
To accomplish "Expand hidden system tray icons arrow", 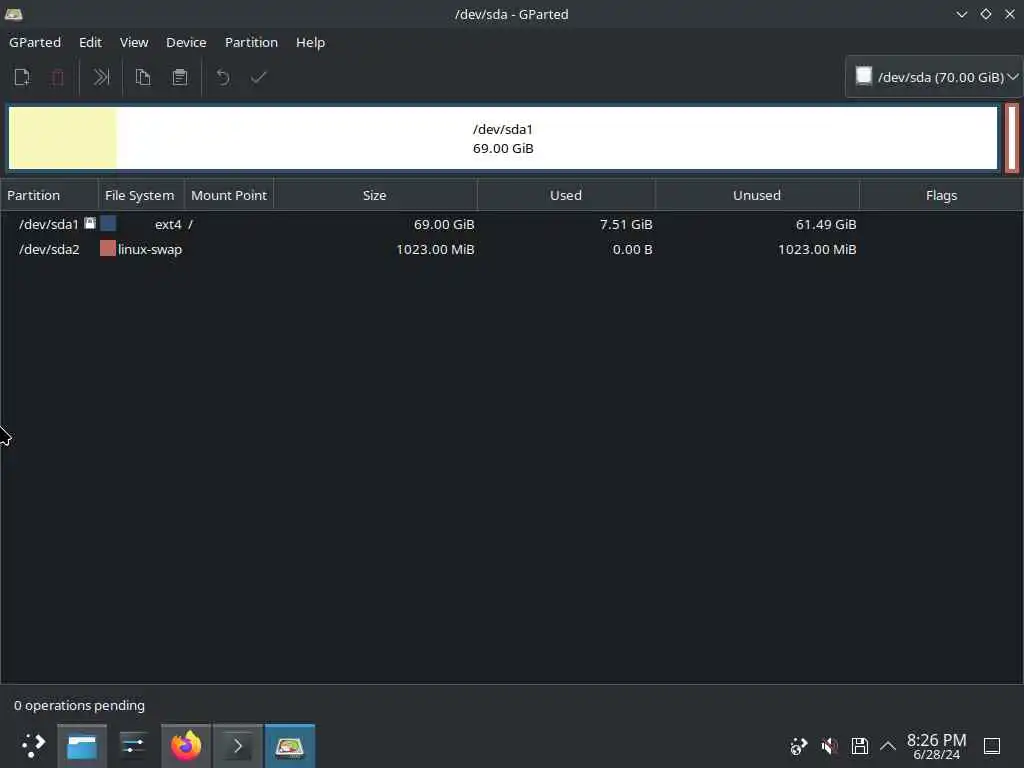I will click(888, 746).
